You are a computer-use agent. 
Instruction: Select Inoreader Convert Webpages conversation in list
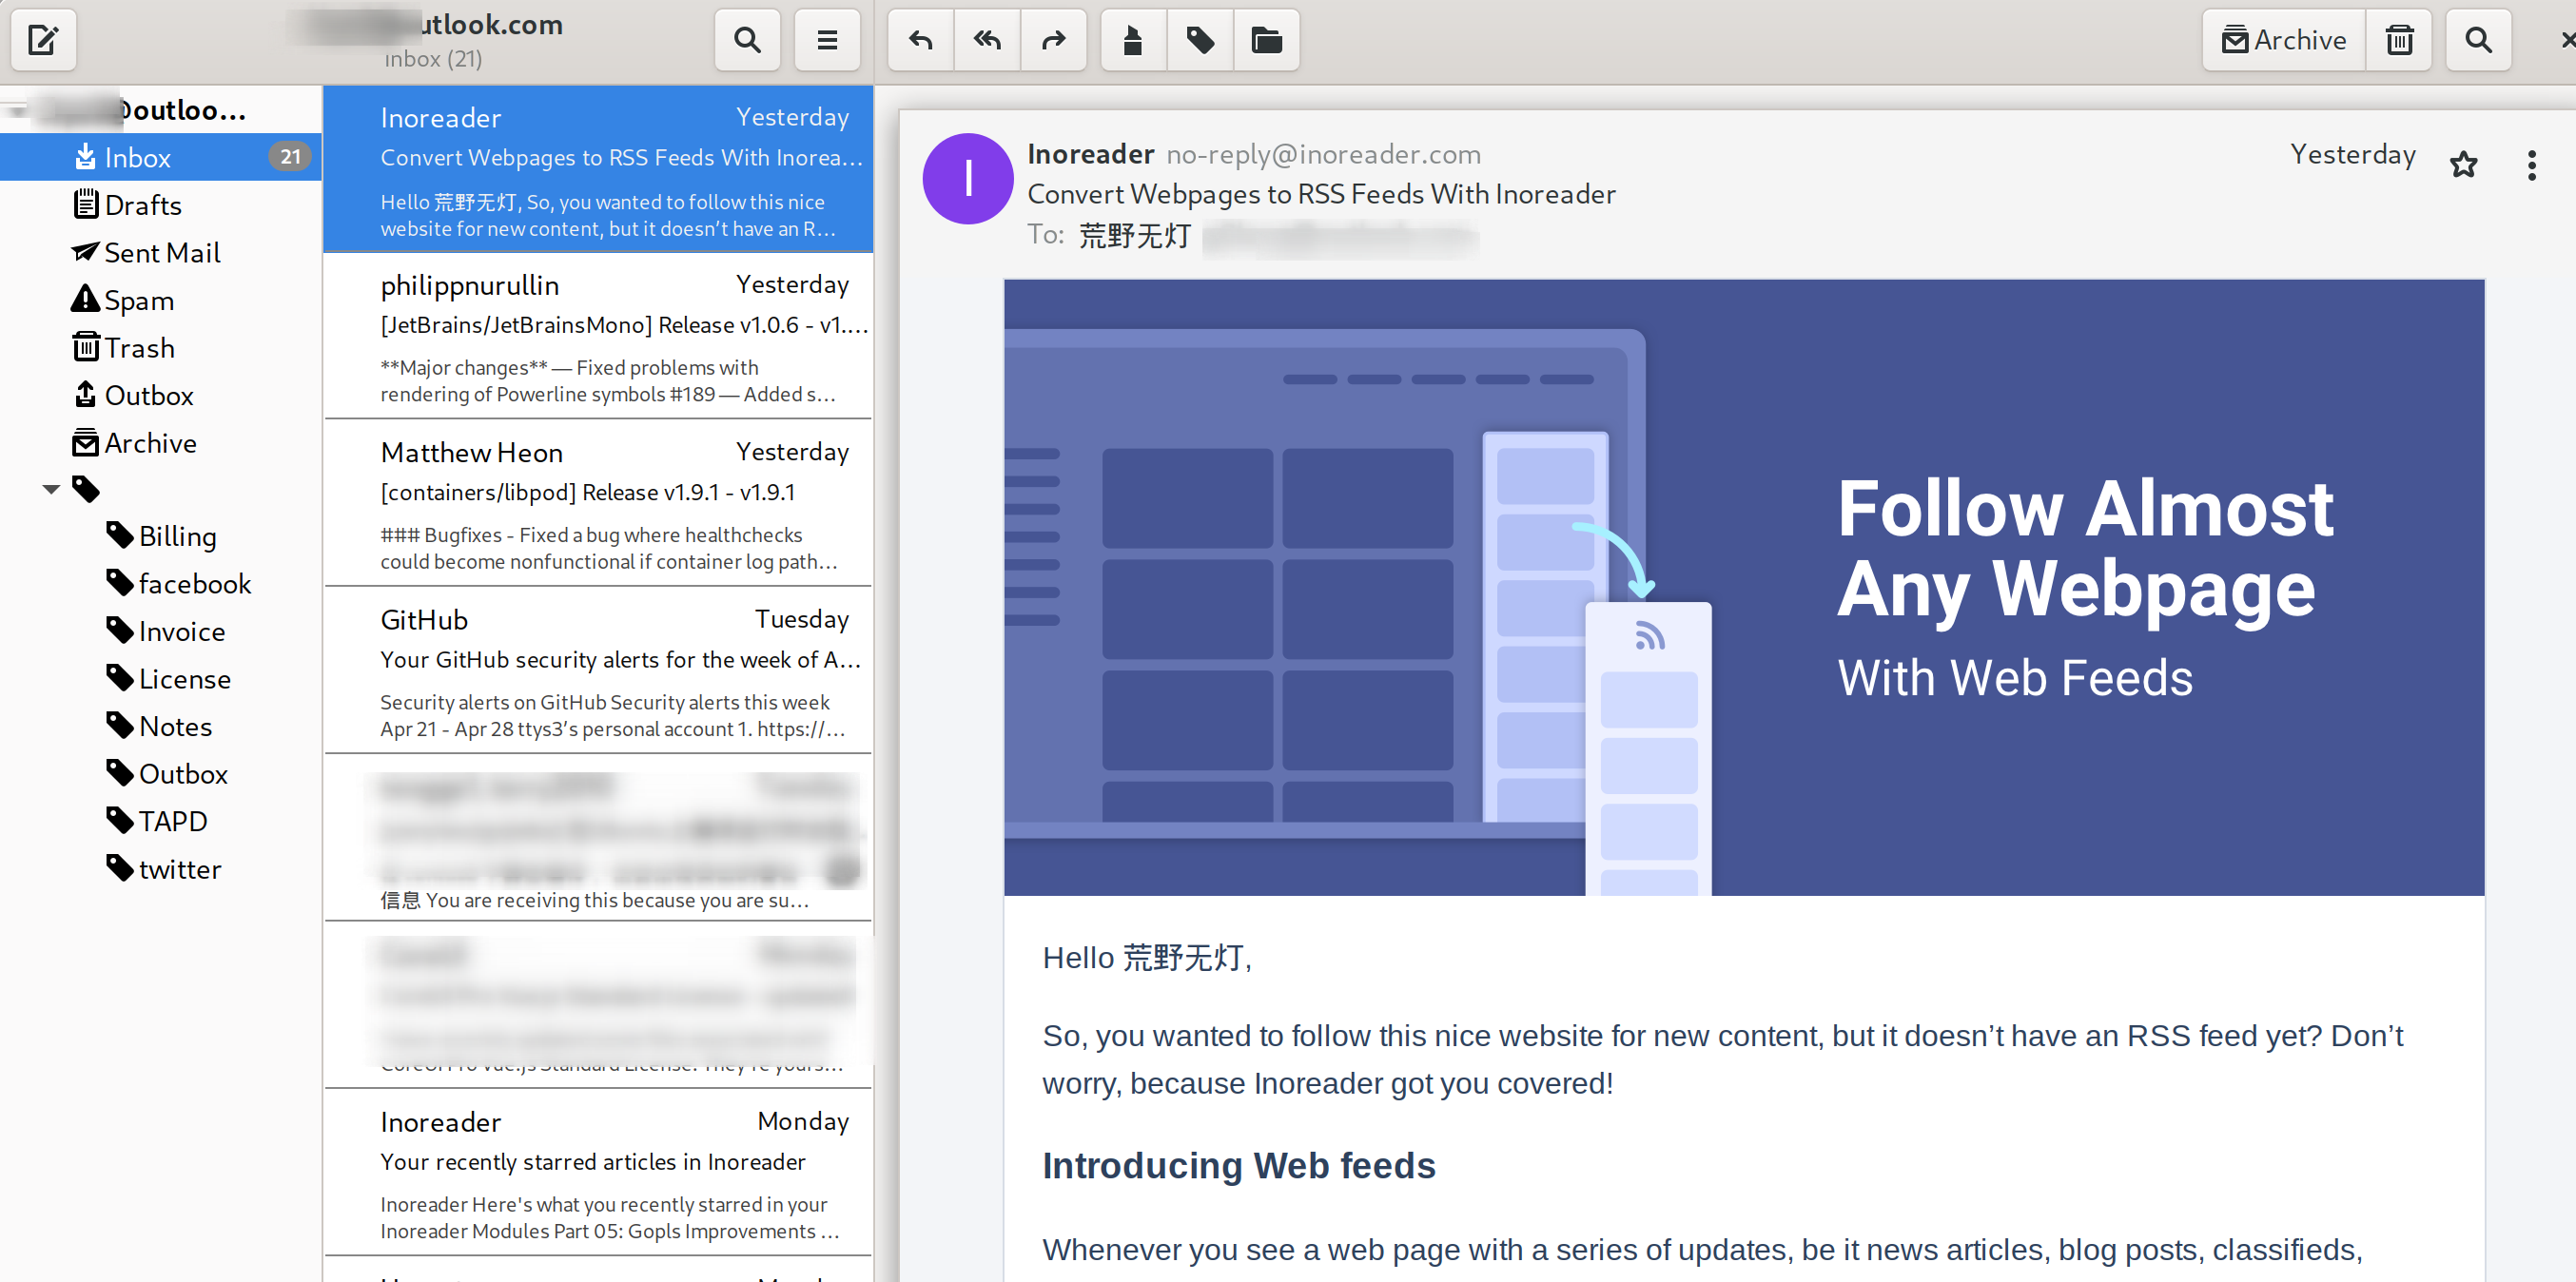tap(598, 169)
